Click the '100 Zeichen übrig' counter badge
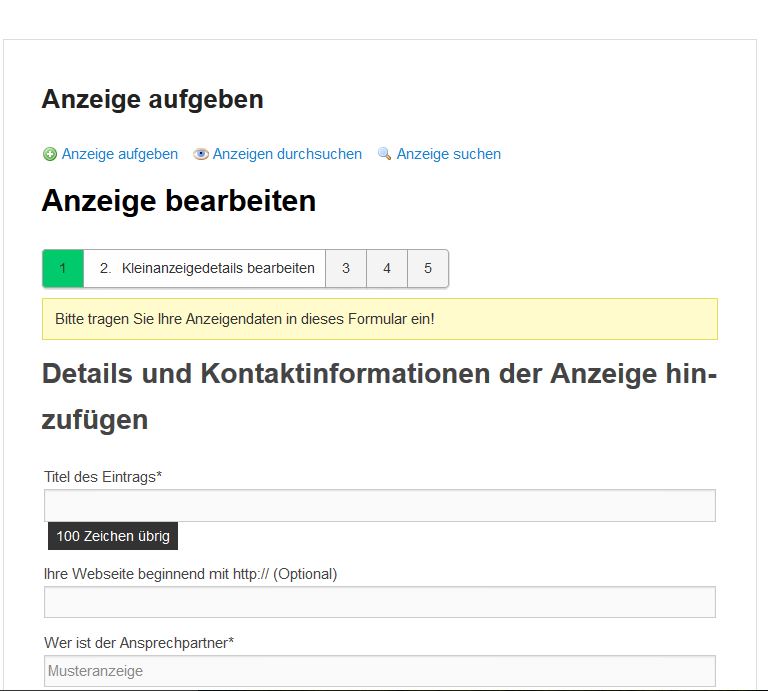The image size is (768, 691). pyautogui.click(x=113, y=536)
